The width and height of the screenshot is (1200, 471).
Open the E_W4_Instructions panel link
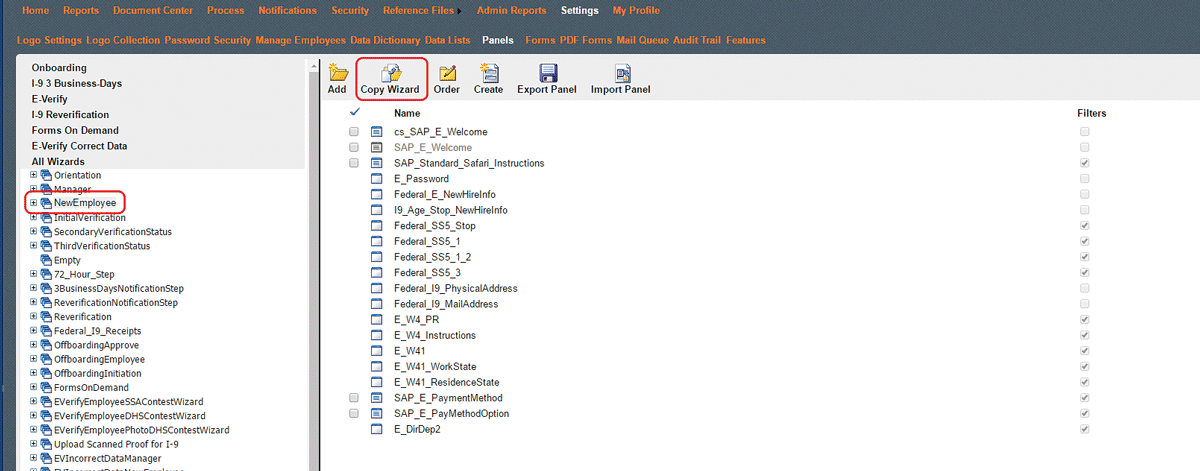point(434,335)
